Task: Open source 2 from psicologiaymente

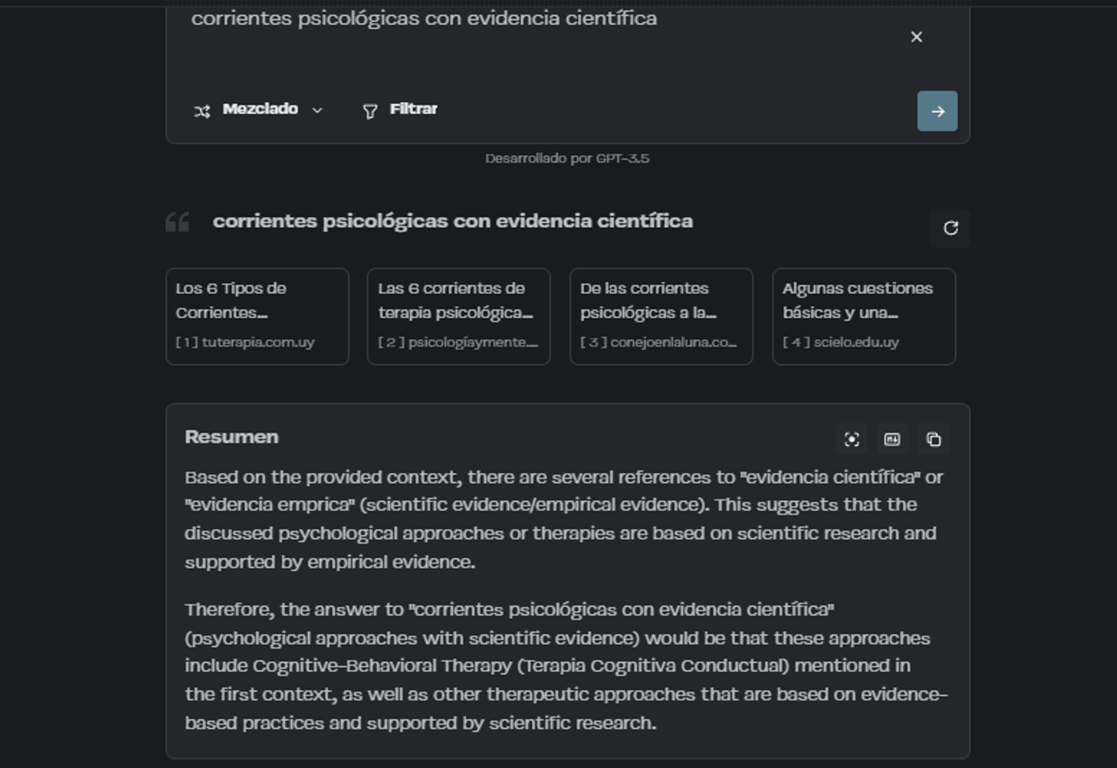Action: (x=458, y=316)
